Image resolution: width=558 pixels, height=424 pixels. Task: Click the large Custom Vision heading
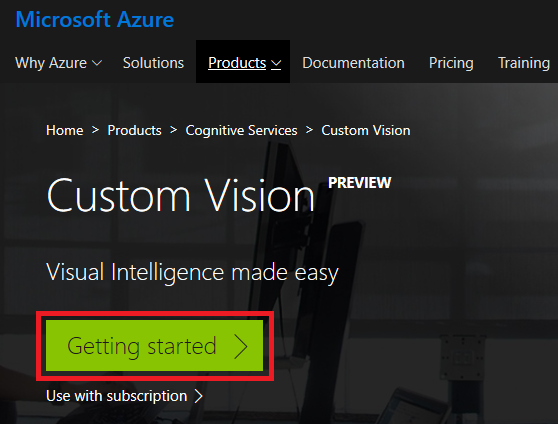(x=181, y=195)
